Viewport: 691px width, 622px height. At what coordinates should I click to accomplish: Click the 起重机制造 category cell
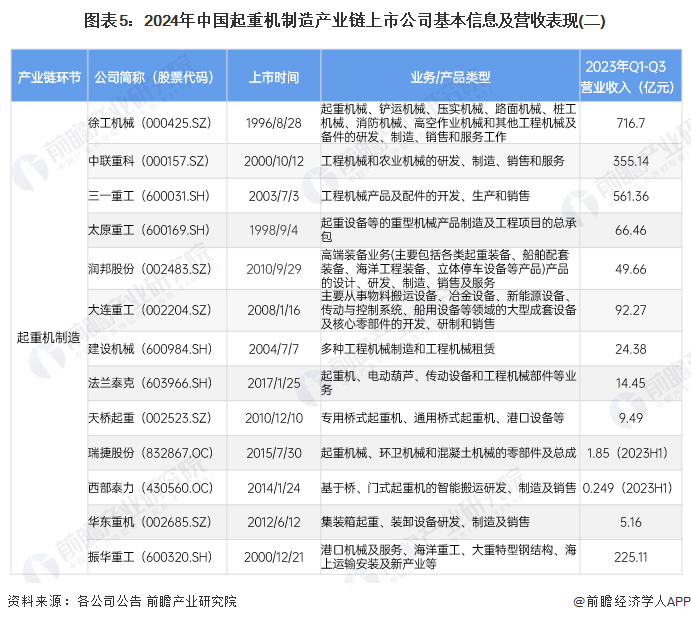point(49,338)
